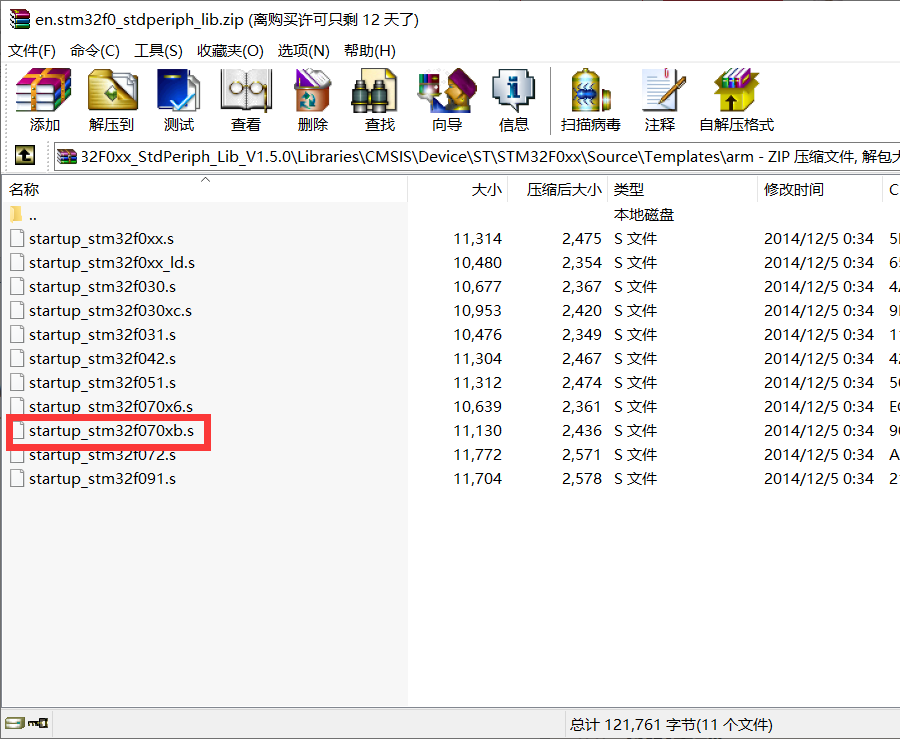900x739 pixels.
Task: Open the 查找 (Find) tool
Action: [x=378, y=99]
